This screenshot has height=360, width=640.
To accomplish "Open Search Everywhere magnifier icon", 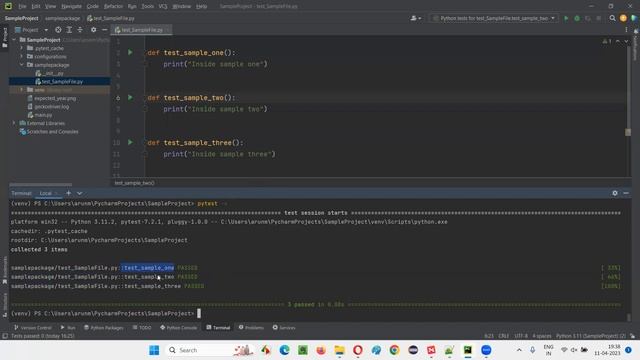I will pos(612,18).
